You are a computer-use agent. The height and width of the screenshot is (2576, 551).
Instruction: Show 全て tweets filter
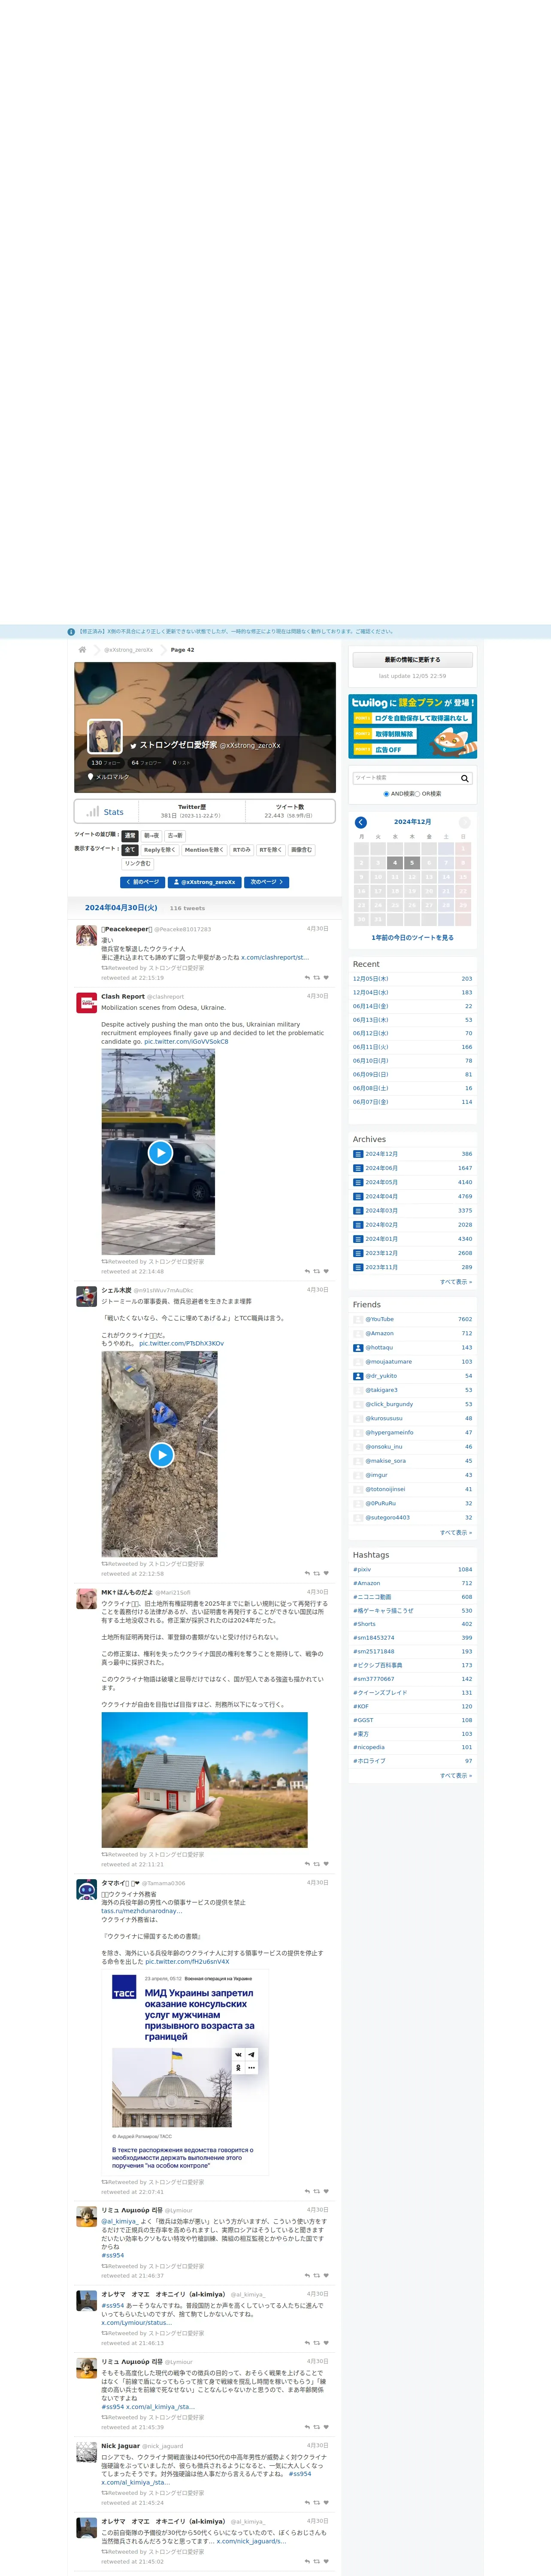click(130, 850)
